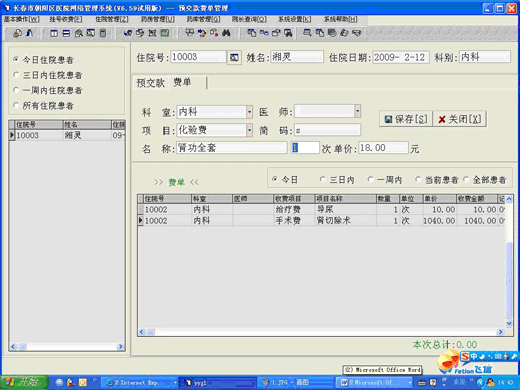This screenshot has height=390, width=520.
Task: Click the 简码 input field
Action: click(x=327, y=130)
